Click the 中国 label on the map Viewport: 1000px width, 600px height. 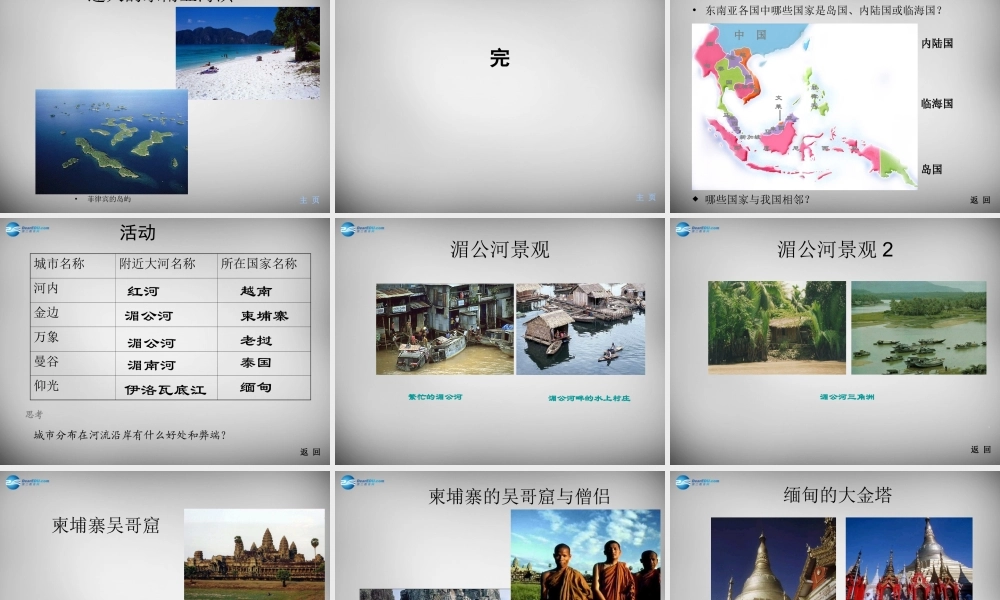click(x=750, y=35)
